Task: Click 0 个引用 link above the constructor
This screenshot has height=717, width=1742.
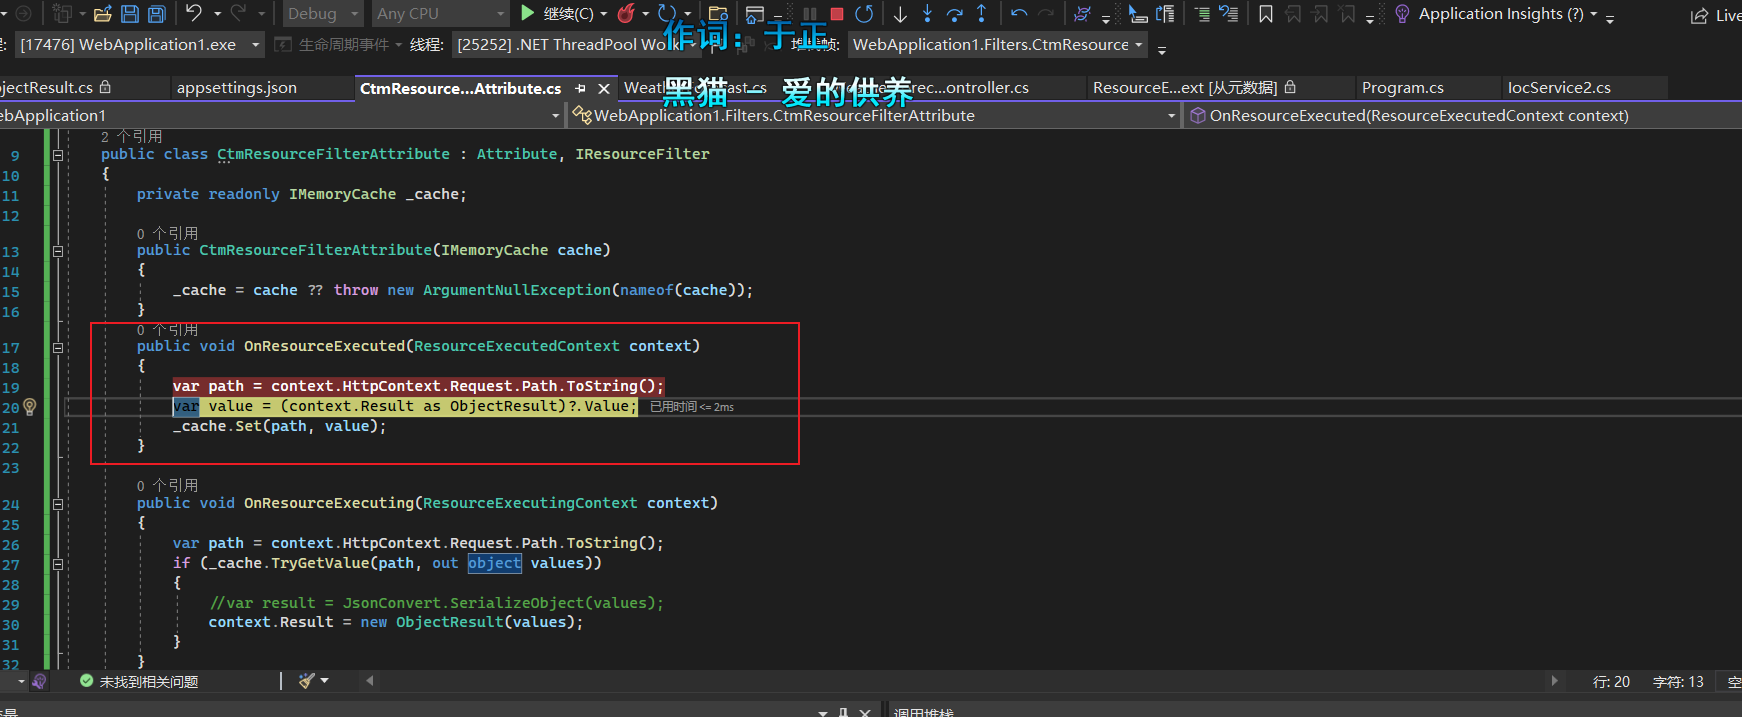Action: click(167, 233)
